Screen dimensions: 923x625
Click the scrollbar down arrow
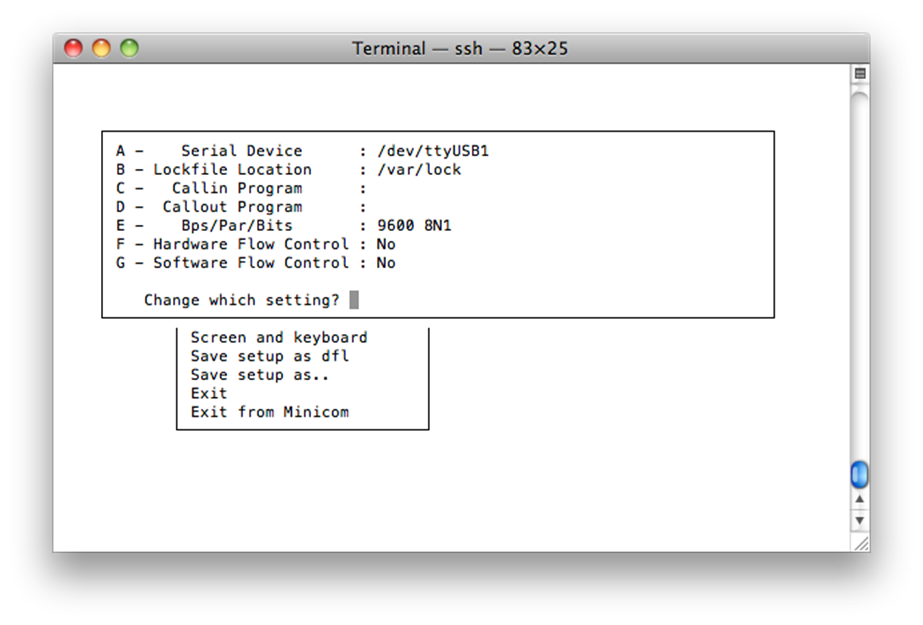860,520
